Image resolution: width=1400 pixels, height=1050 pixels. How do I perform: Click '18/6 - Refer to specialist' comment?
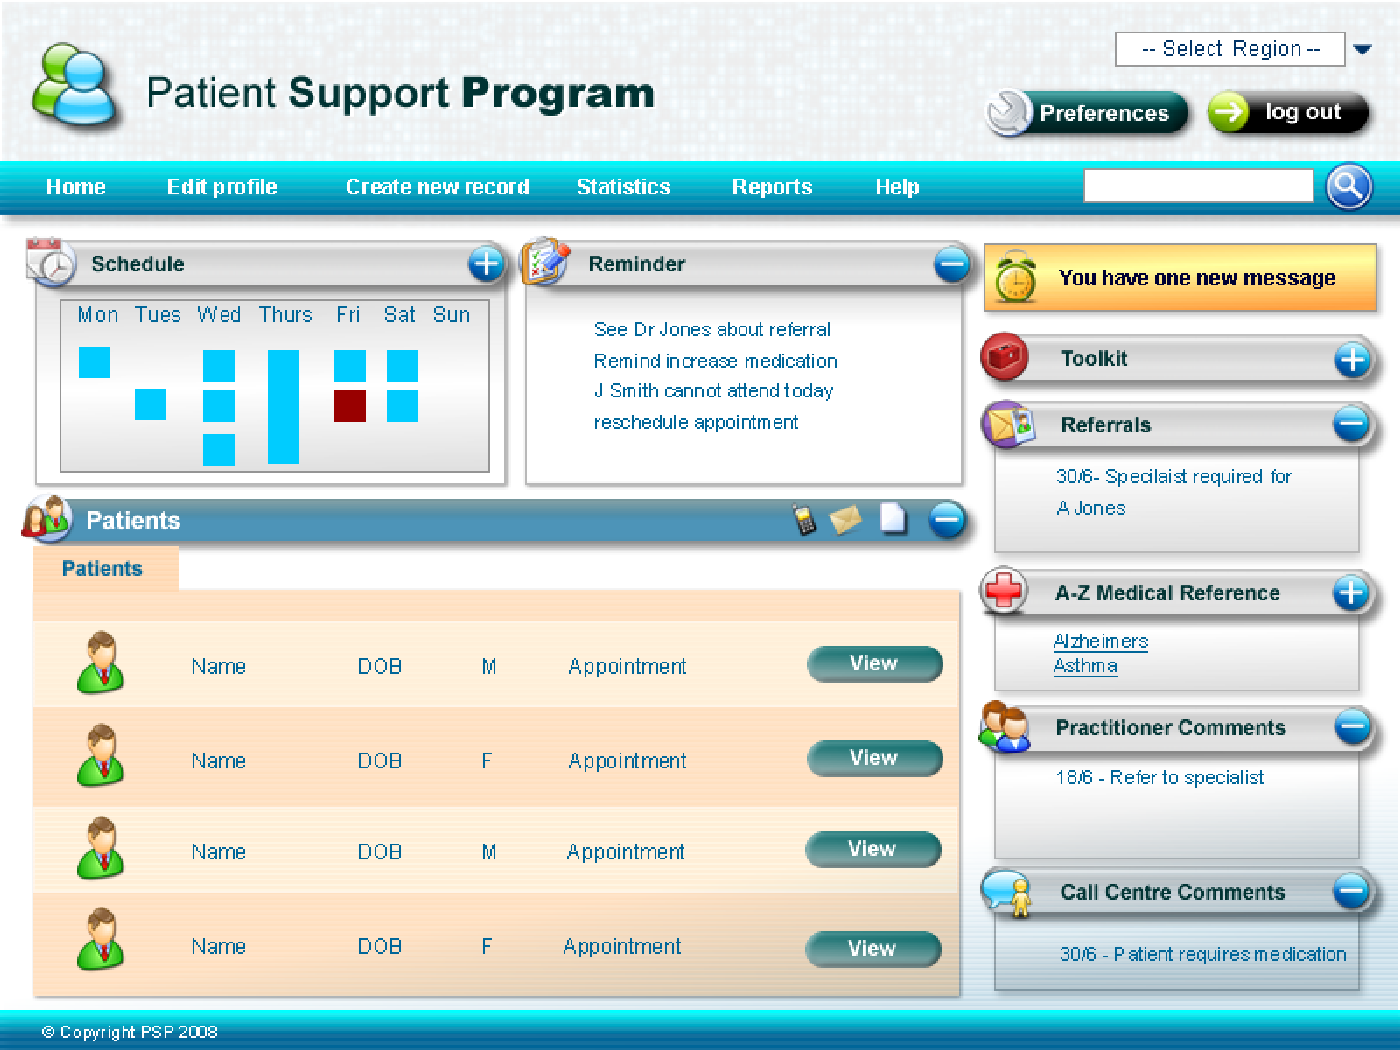click(1160, 777)
